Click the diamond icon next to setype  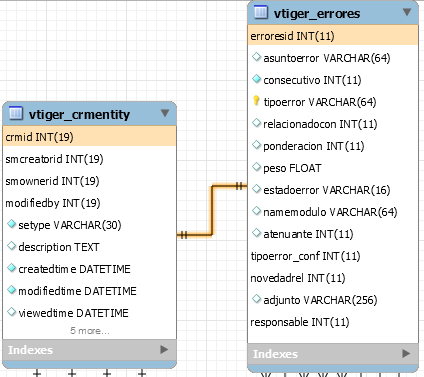12,224
